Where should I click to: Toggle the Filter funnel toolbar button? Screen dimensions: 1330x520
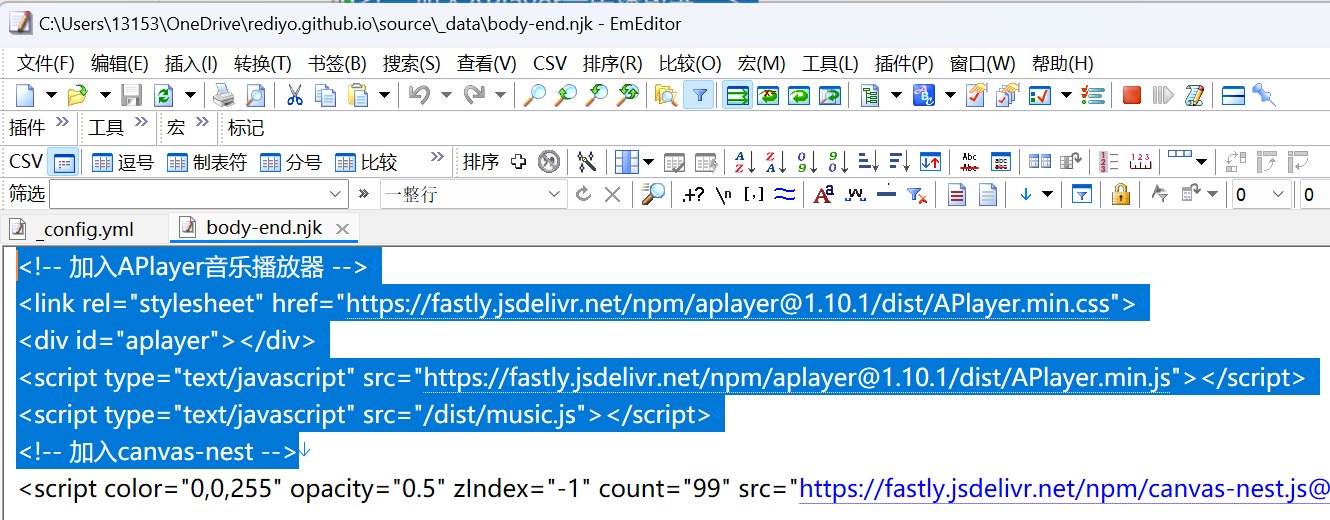click(x=700, y=95)
